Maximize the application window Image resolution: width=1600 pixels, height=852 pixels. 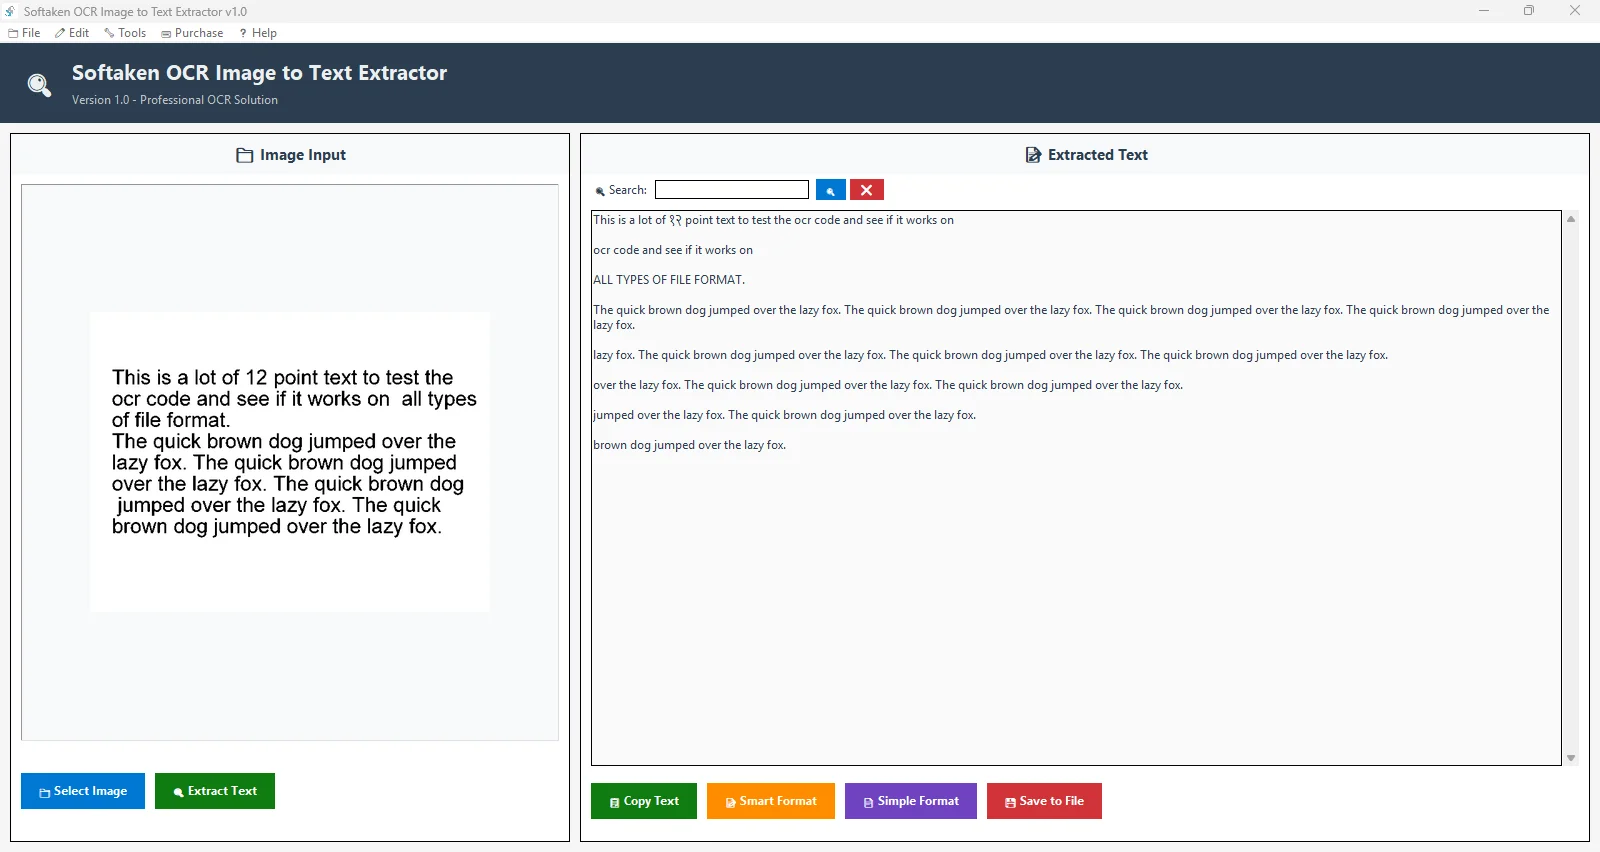[x=1529, y=11]
